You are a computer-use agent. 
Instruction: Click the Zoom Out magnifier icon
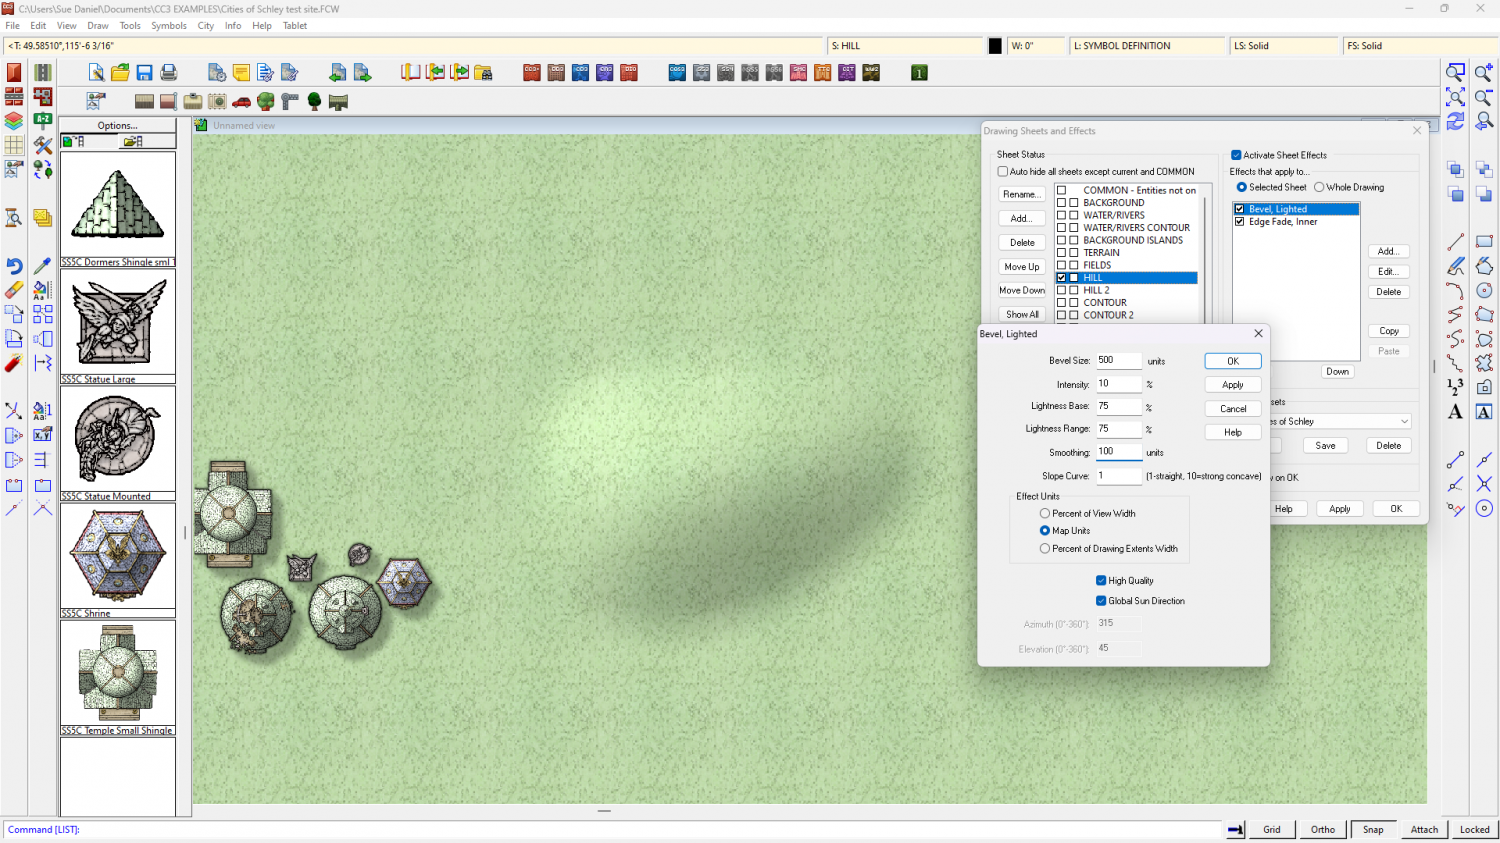click(x=1484, y=97)
